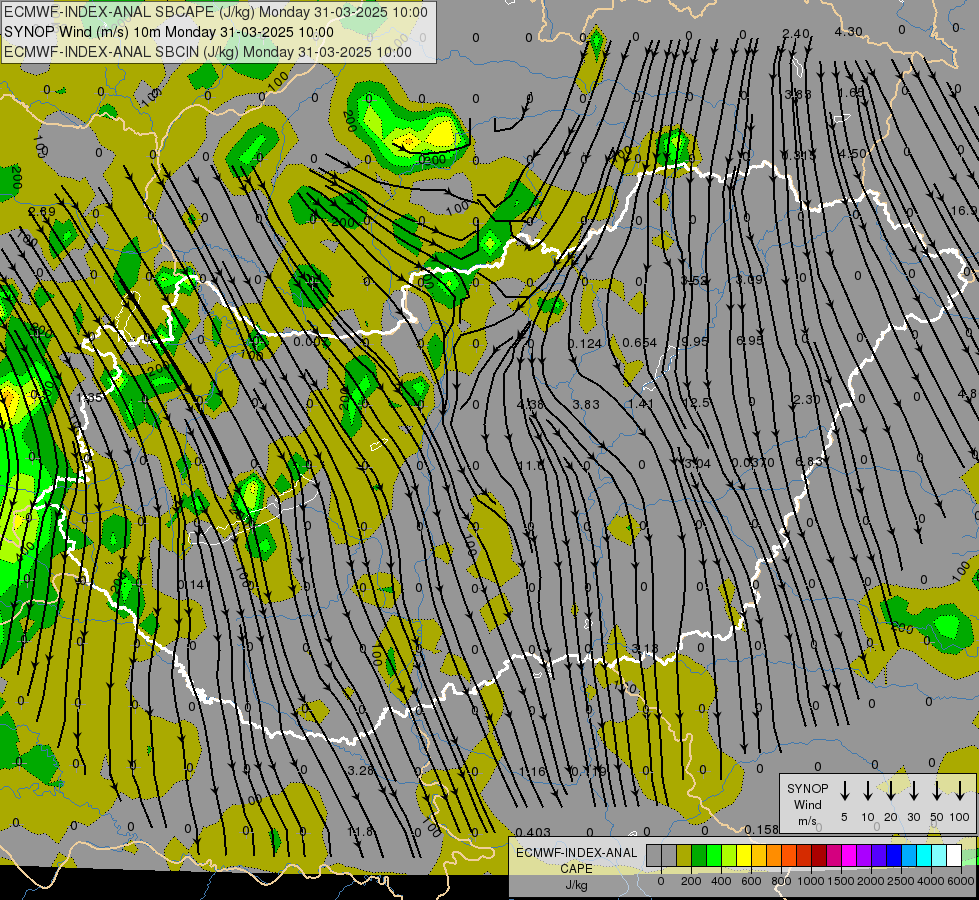The image size is (979, 900).
Task: Click the 1.65 value on the map
Action: (x=851, y=93)
